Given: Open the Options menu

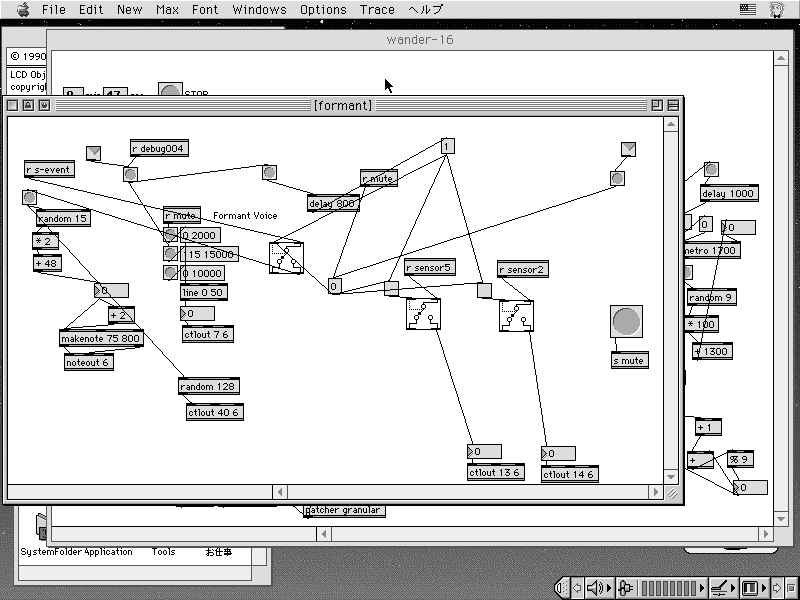Looking at the screenshot, I should [x=323, y=10].
